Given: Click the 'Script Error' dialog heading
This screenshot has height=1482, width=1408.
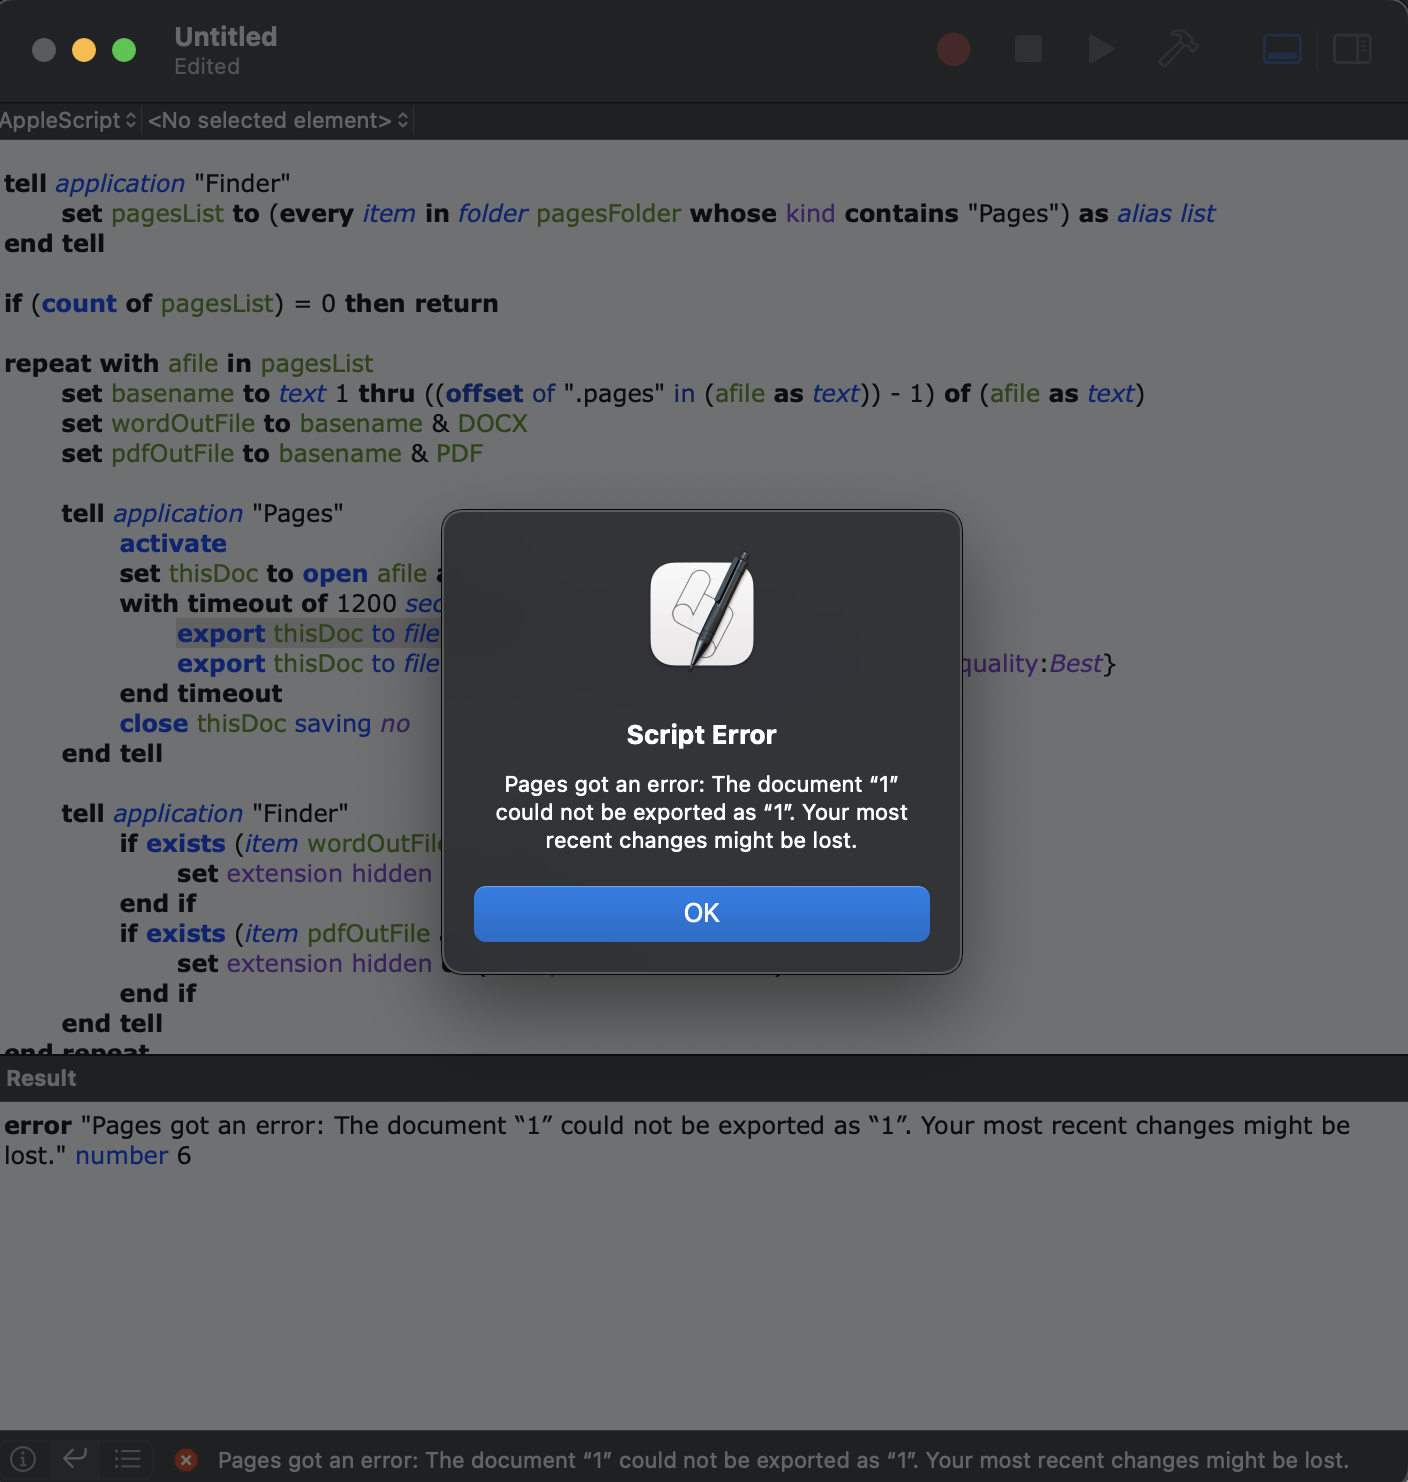Looking at the screenshot, I should (702, 735).
